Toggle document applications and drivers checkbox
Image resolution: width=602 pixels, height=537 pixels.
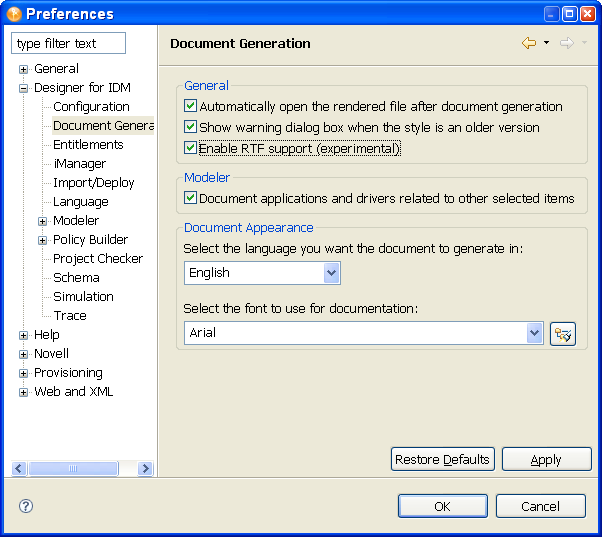pos(190,198)
